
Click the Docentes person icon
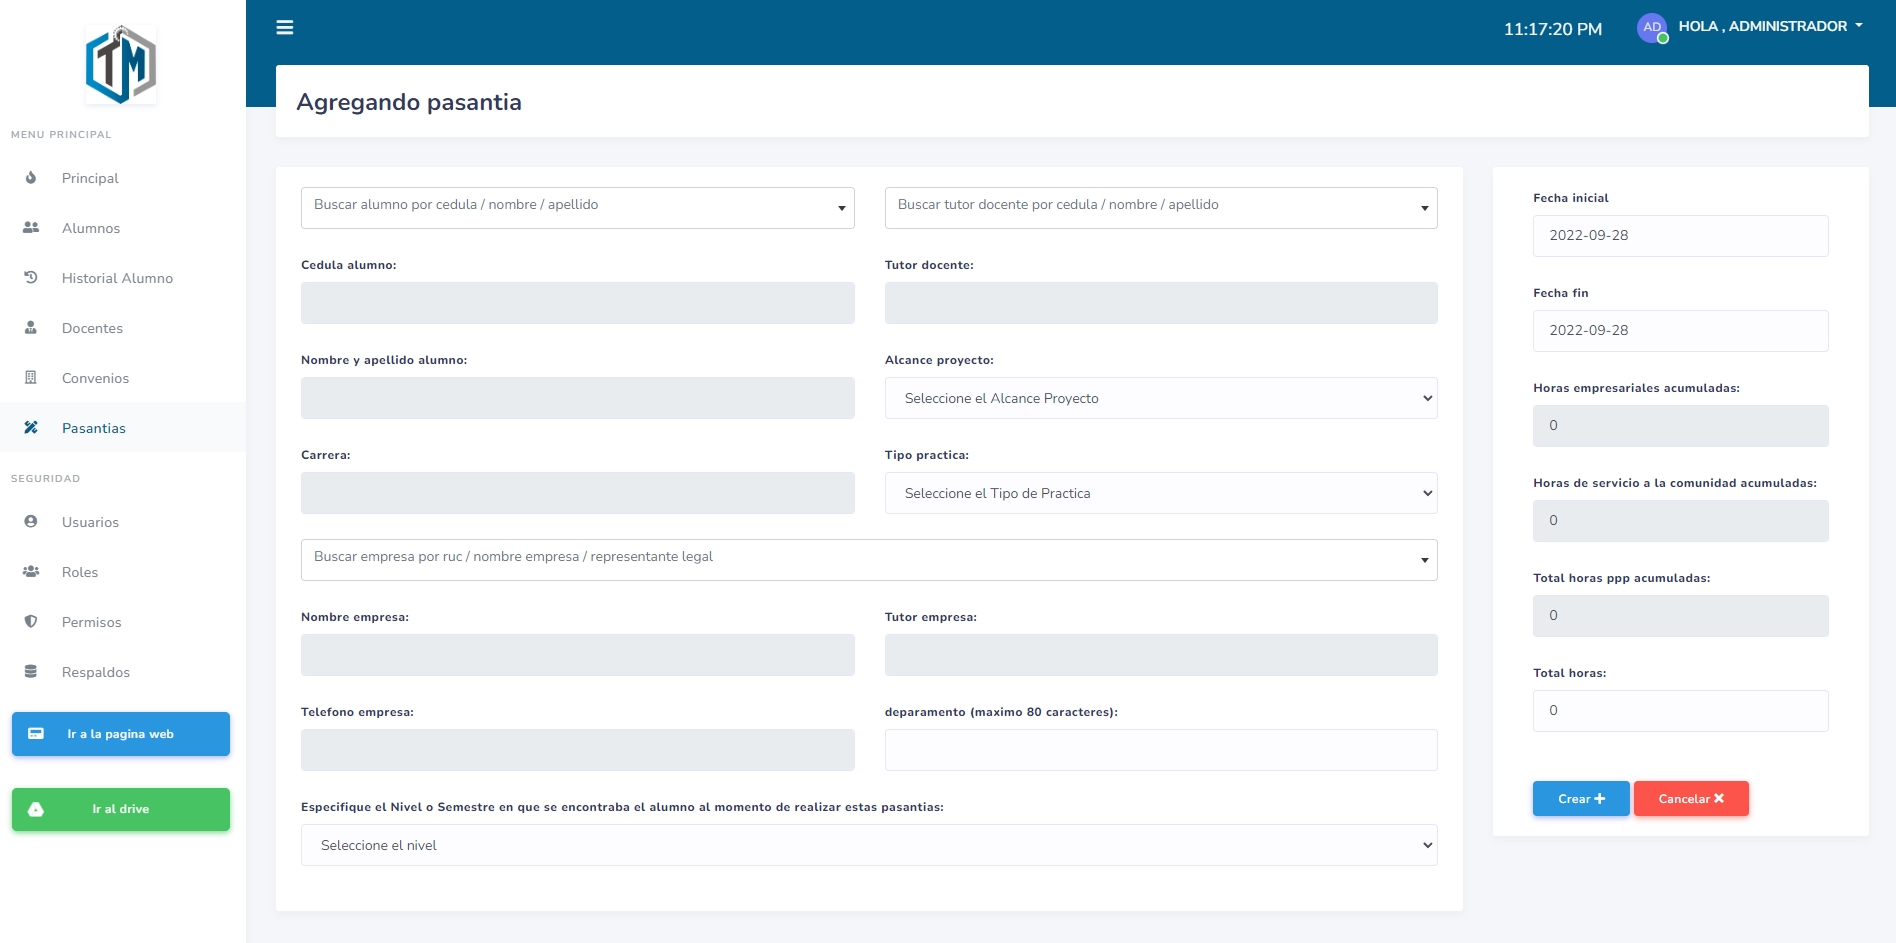click(31, 328)
